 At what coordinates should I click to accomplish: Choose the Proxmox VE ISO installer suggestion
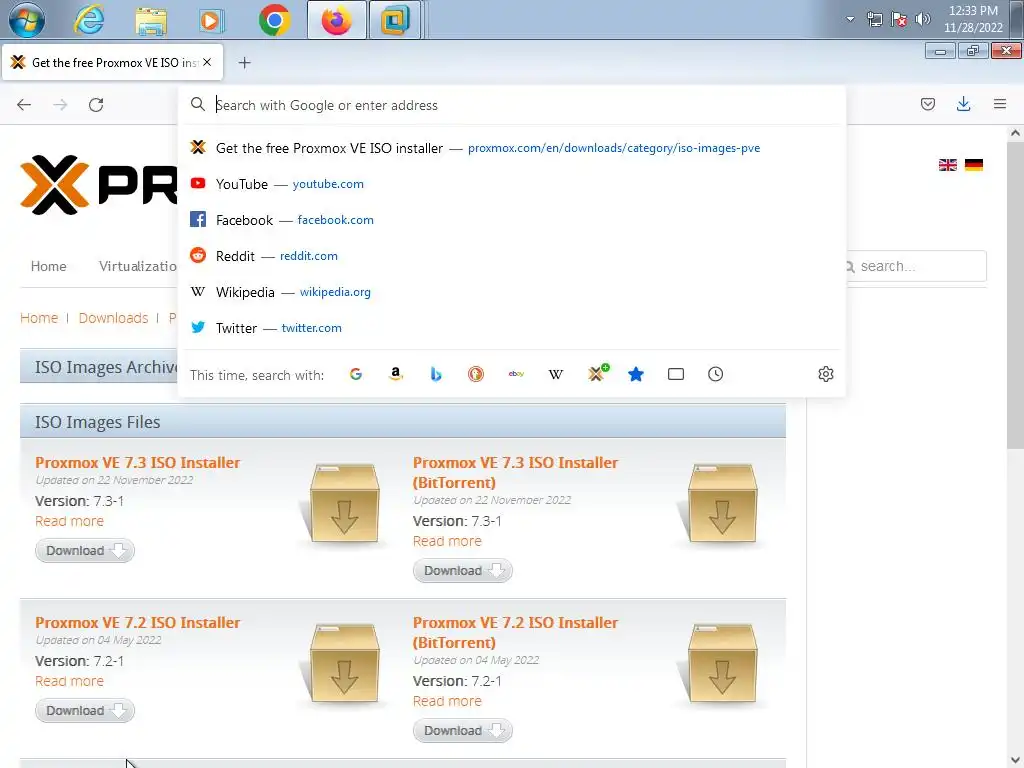coord(511,148)
